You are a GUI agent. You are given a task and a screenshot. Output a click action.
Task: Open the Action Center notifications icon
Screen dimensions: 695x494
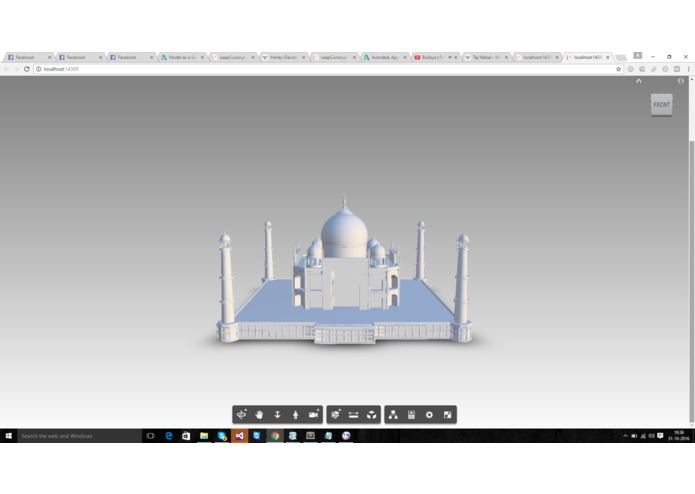(x=660, y=436)
